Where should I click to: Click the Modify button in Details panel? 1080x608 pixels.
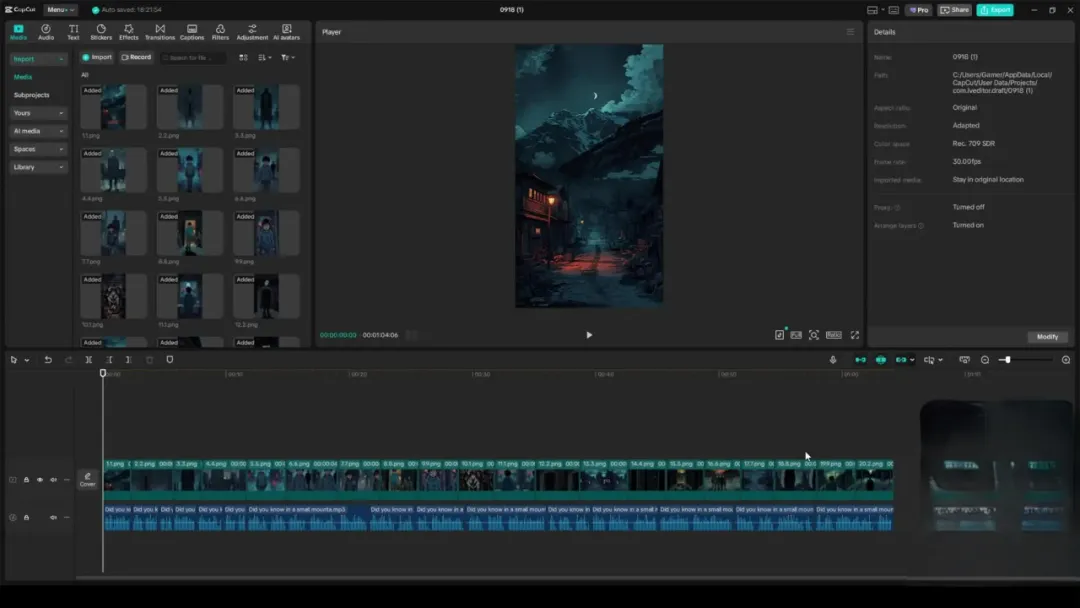click(x=1047, y=337)
